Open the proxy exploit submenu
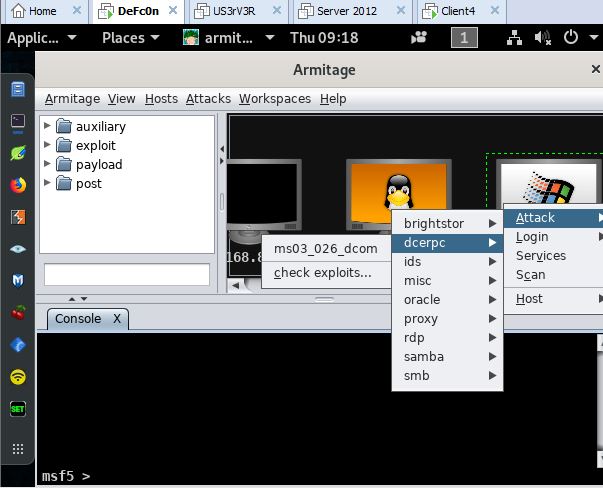 click(x=448, y=319)
